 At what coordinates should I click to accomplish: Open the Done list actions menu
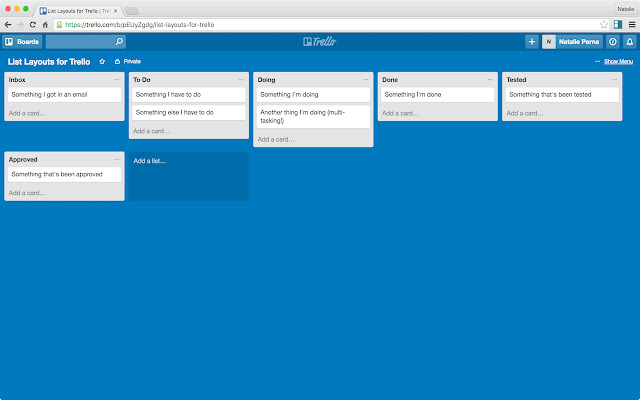(x=490, y=80)
